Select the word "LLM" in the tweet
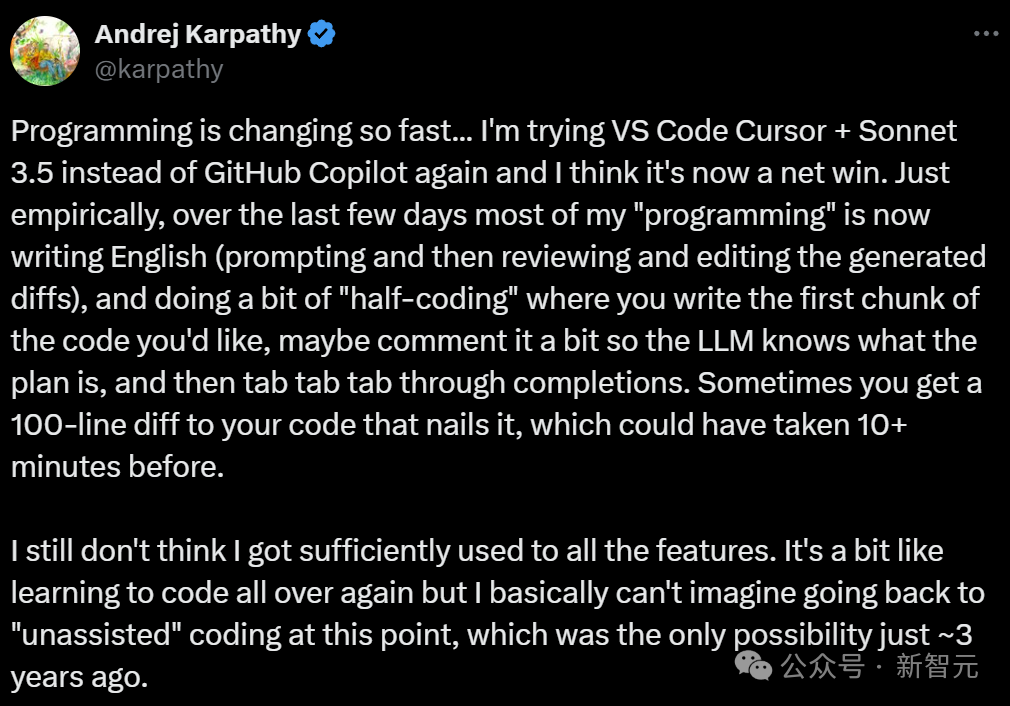 pos(725,341)
